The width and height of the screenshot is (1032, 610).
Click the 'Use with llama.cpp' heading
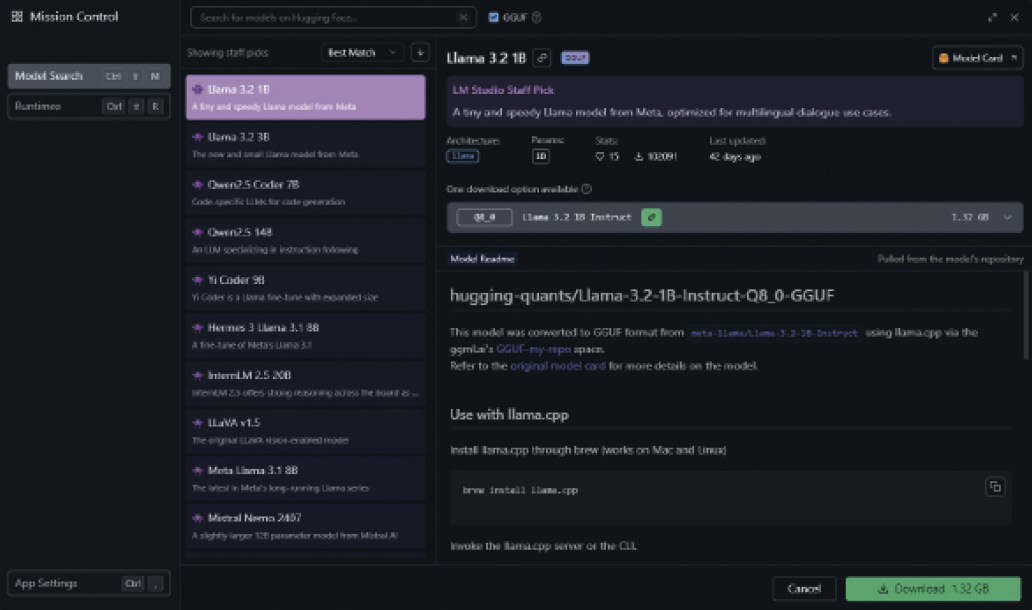click(x=509, y=415)
